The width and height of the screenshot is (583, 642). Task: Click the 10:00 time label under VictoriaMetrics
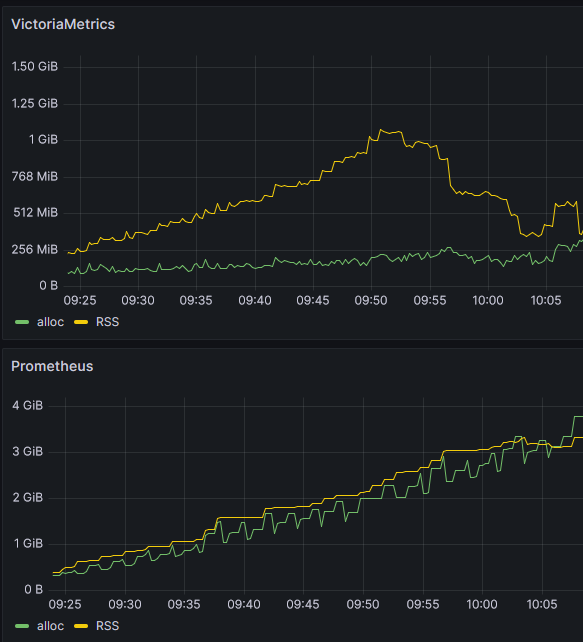click(x=488, y=301)
